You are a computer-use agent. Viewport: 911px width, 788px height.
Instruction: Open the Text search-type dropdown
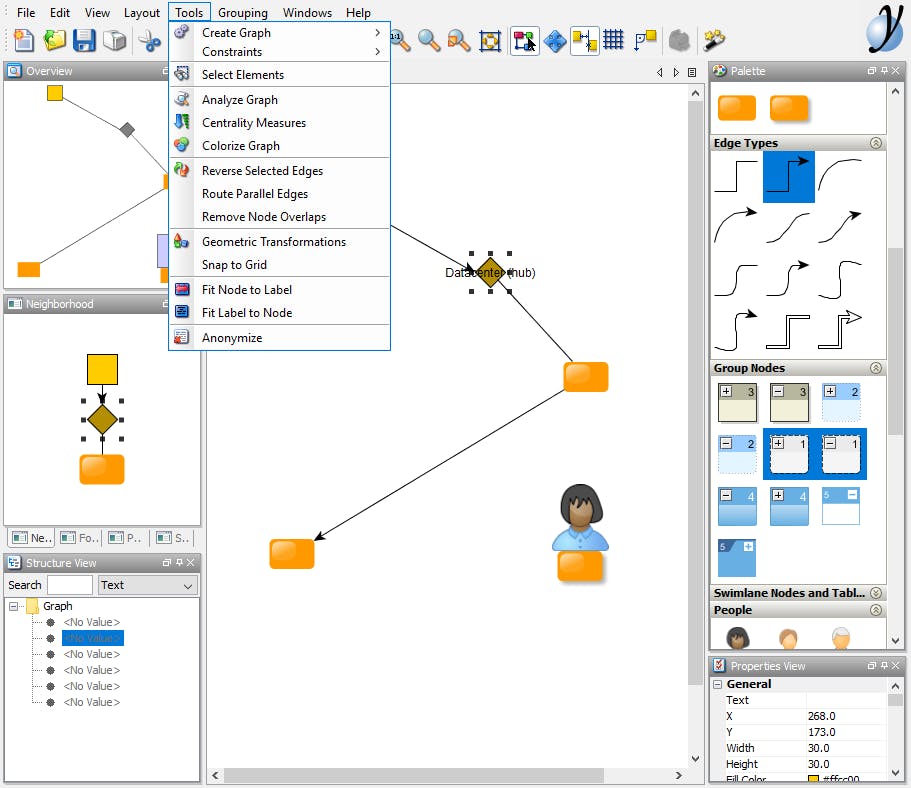188,585
